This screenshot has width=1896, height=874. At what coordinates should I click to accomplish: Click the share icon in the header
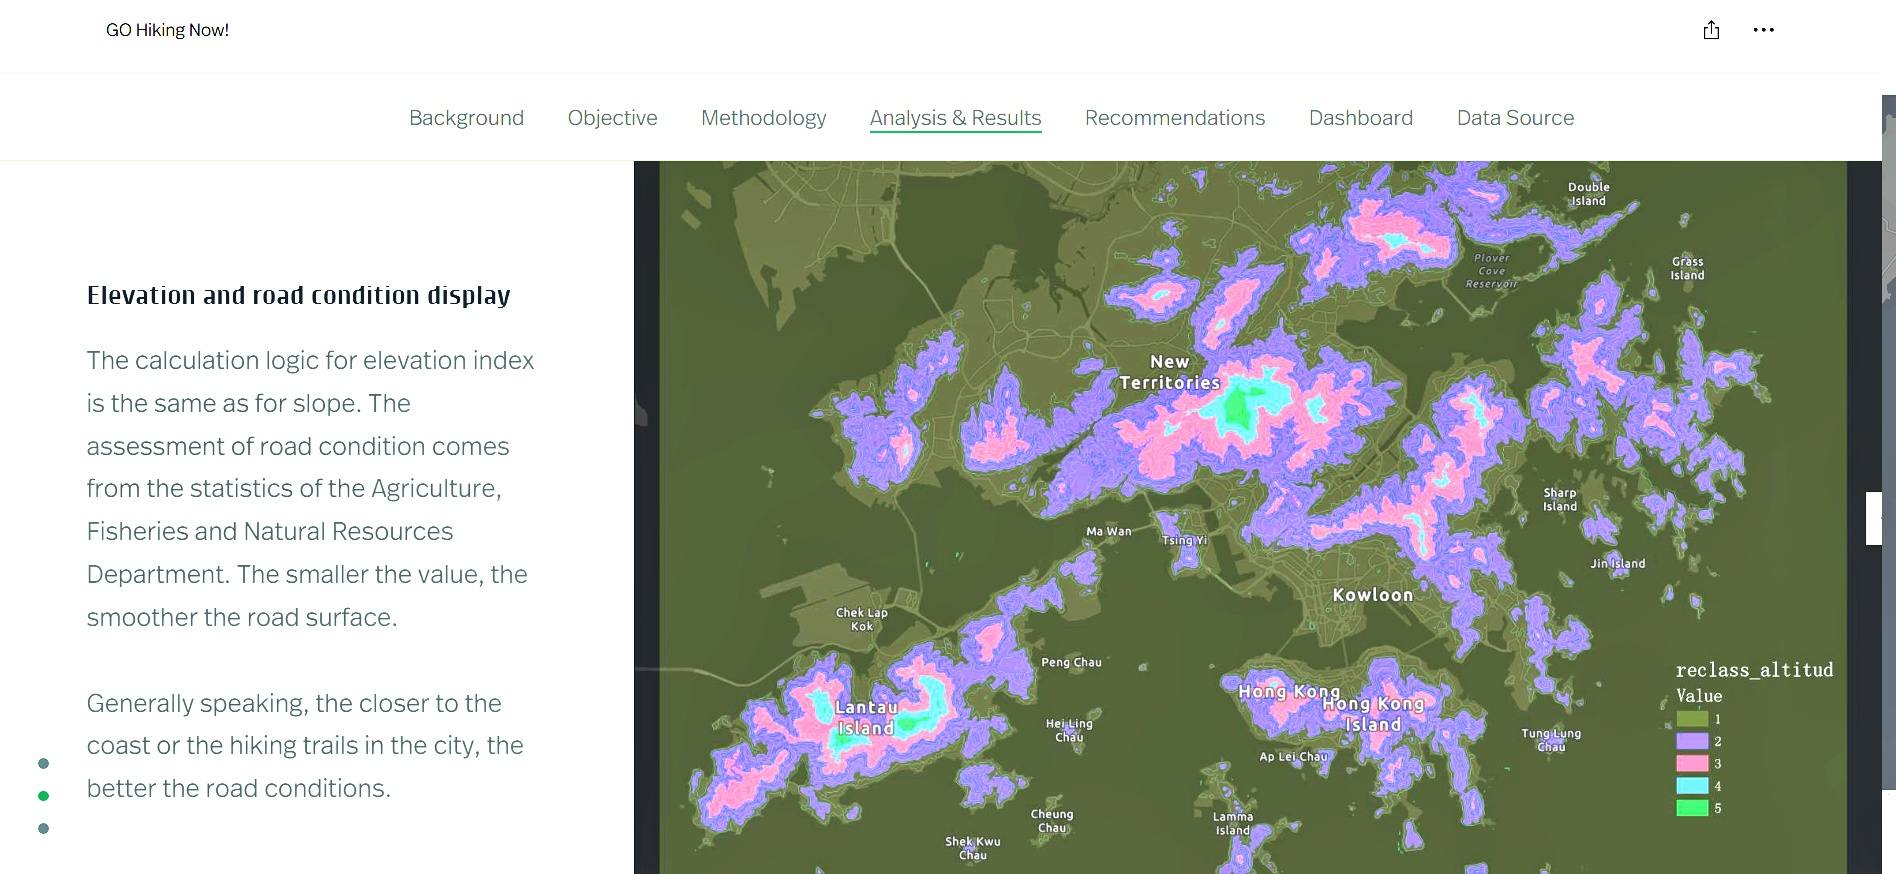[x=1711, y=30]
